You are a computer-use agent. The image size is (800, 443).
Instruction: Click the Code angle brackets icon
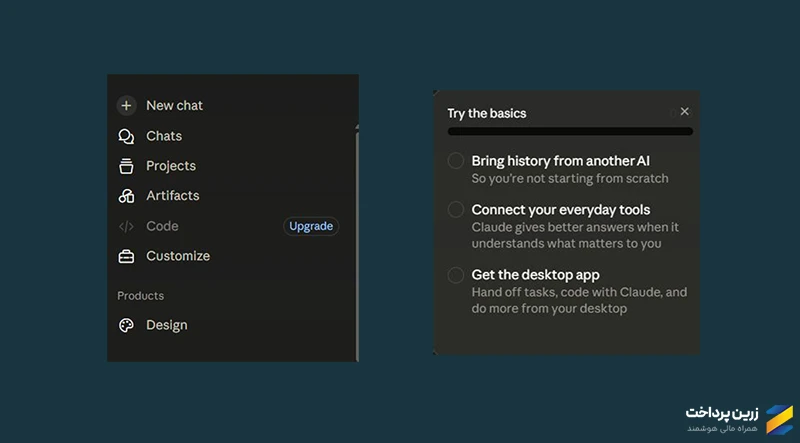coord(126,226)
